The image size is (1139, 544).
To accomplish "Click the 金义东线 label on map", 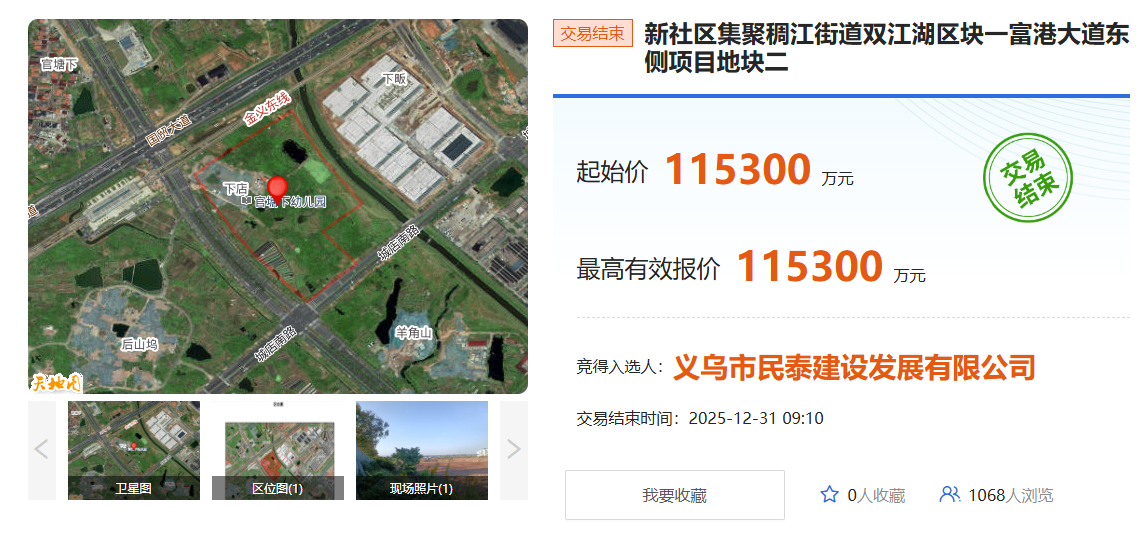I will pos(266,109).
